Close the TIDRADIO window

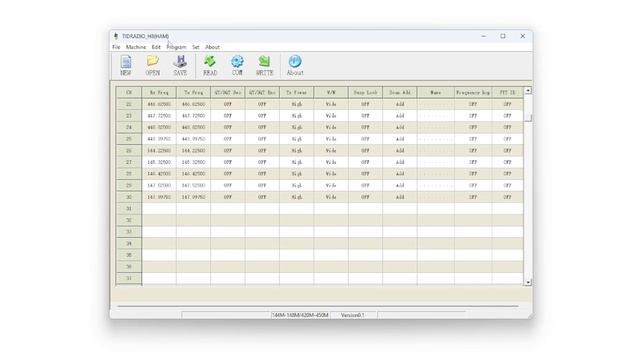[522, 36]
